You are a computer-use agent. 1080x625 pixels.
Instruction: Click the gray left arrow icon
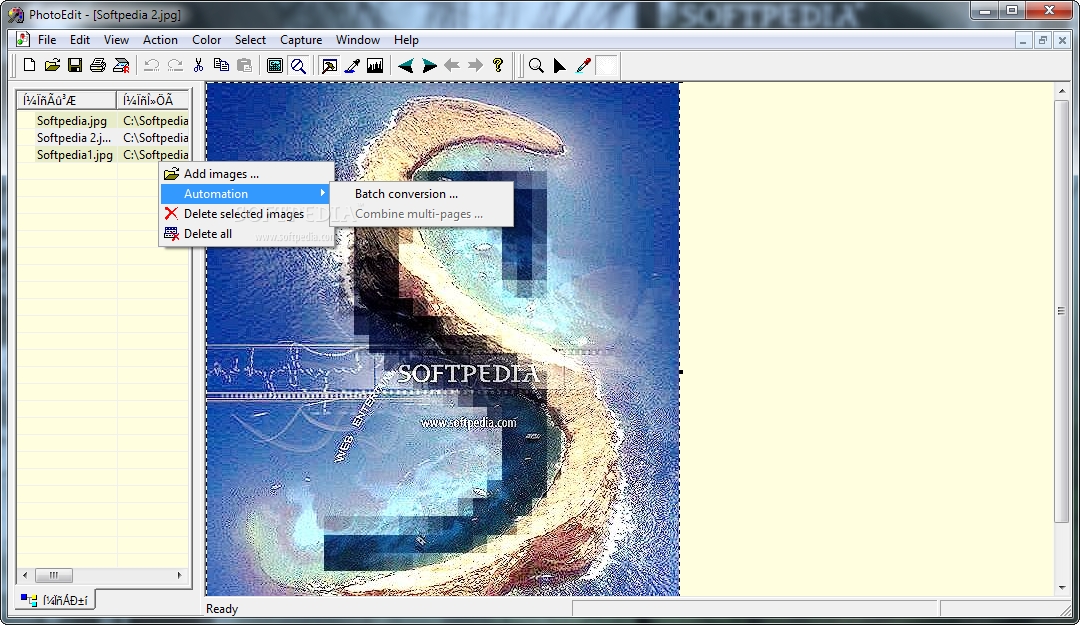(x=452, y=65)
